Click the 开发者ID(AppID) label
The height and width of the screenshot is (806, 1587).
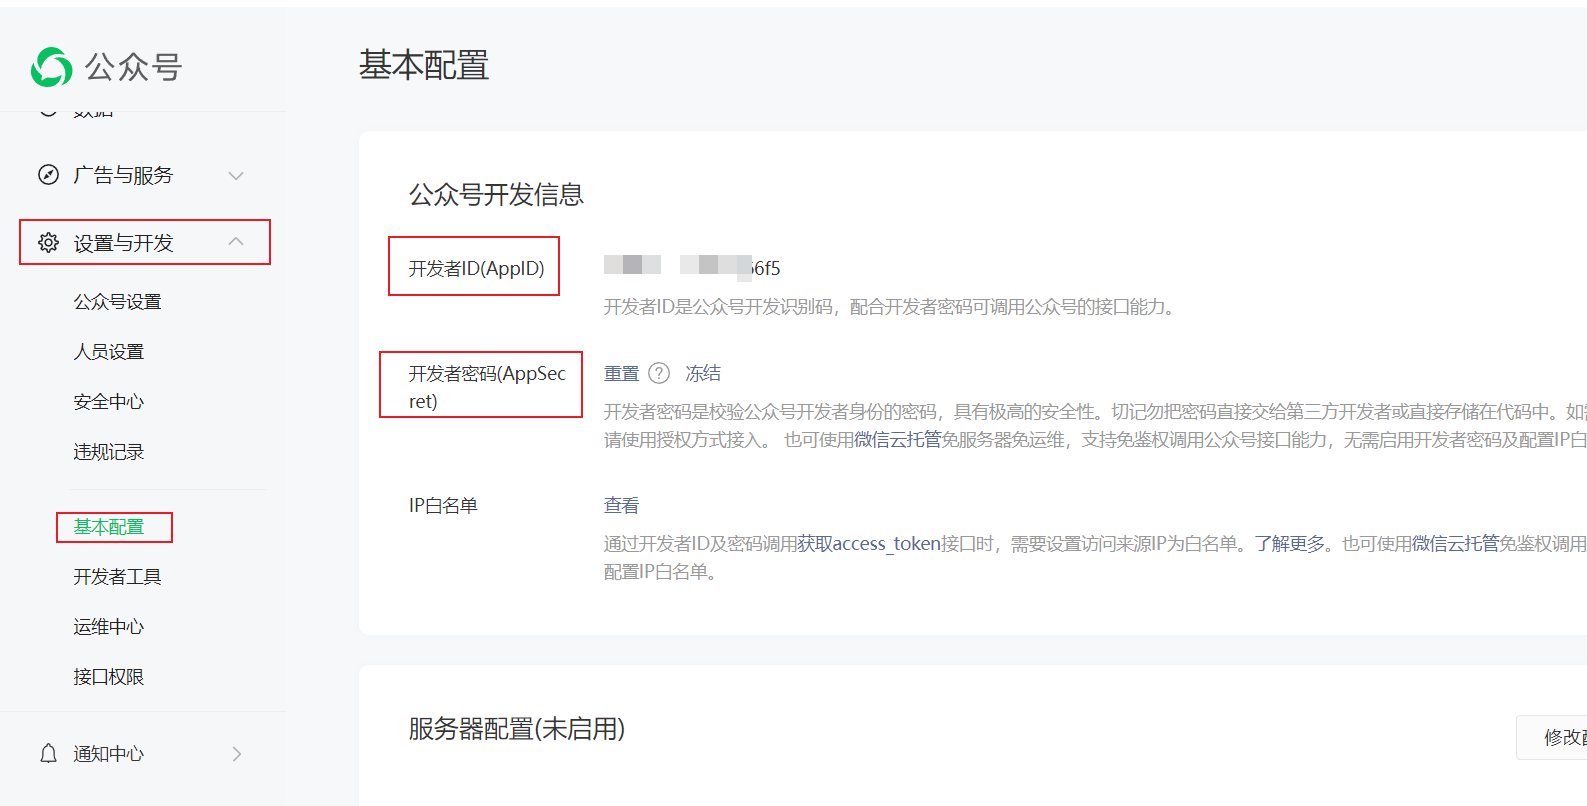coord(476,268)
